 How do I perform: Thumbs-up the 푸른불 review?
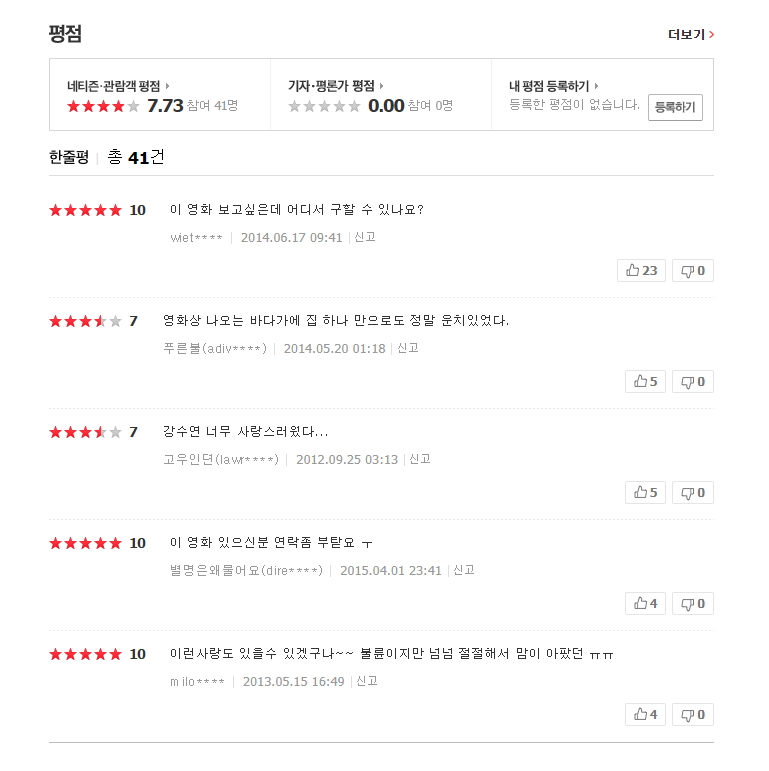[x=644, y=382]
